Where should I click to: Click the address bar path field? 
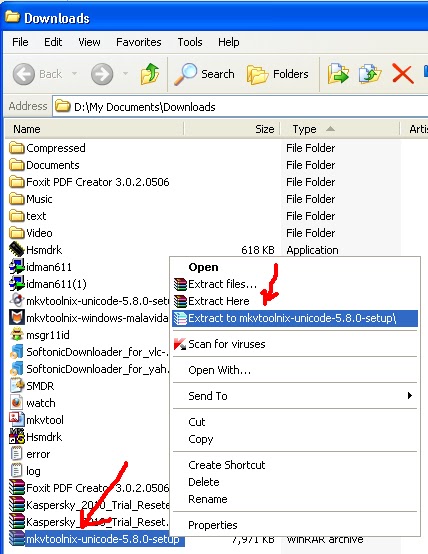pos(240,107)
